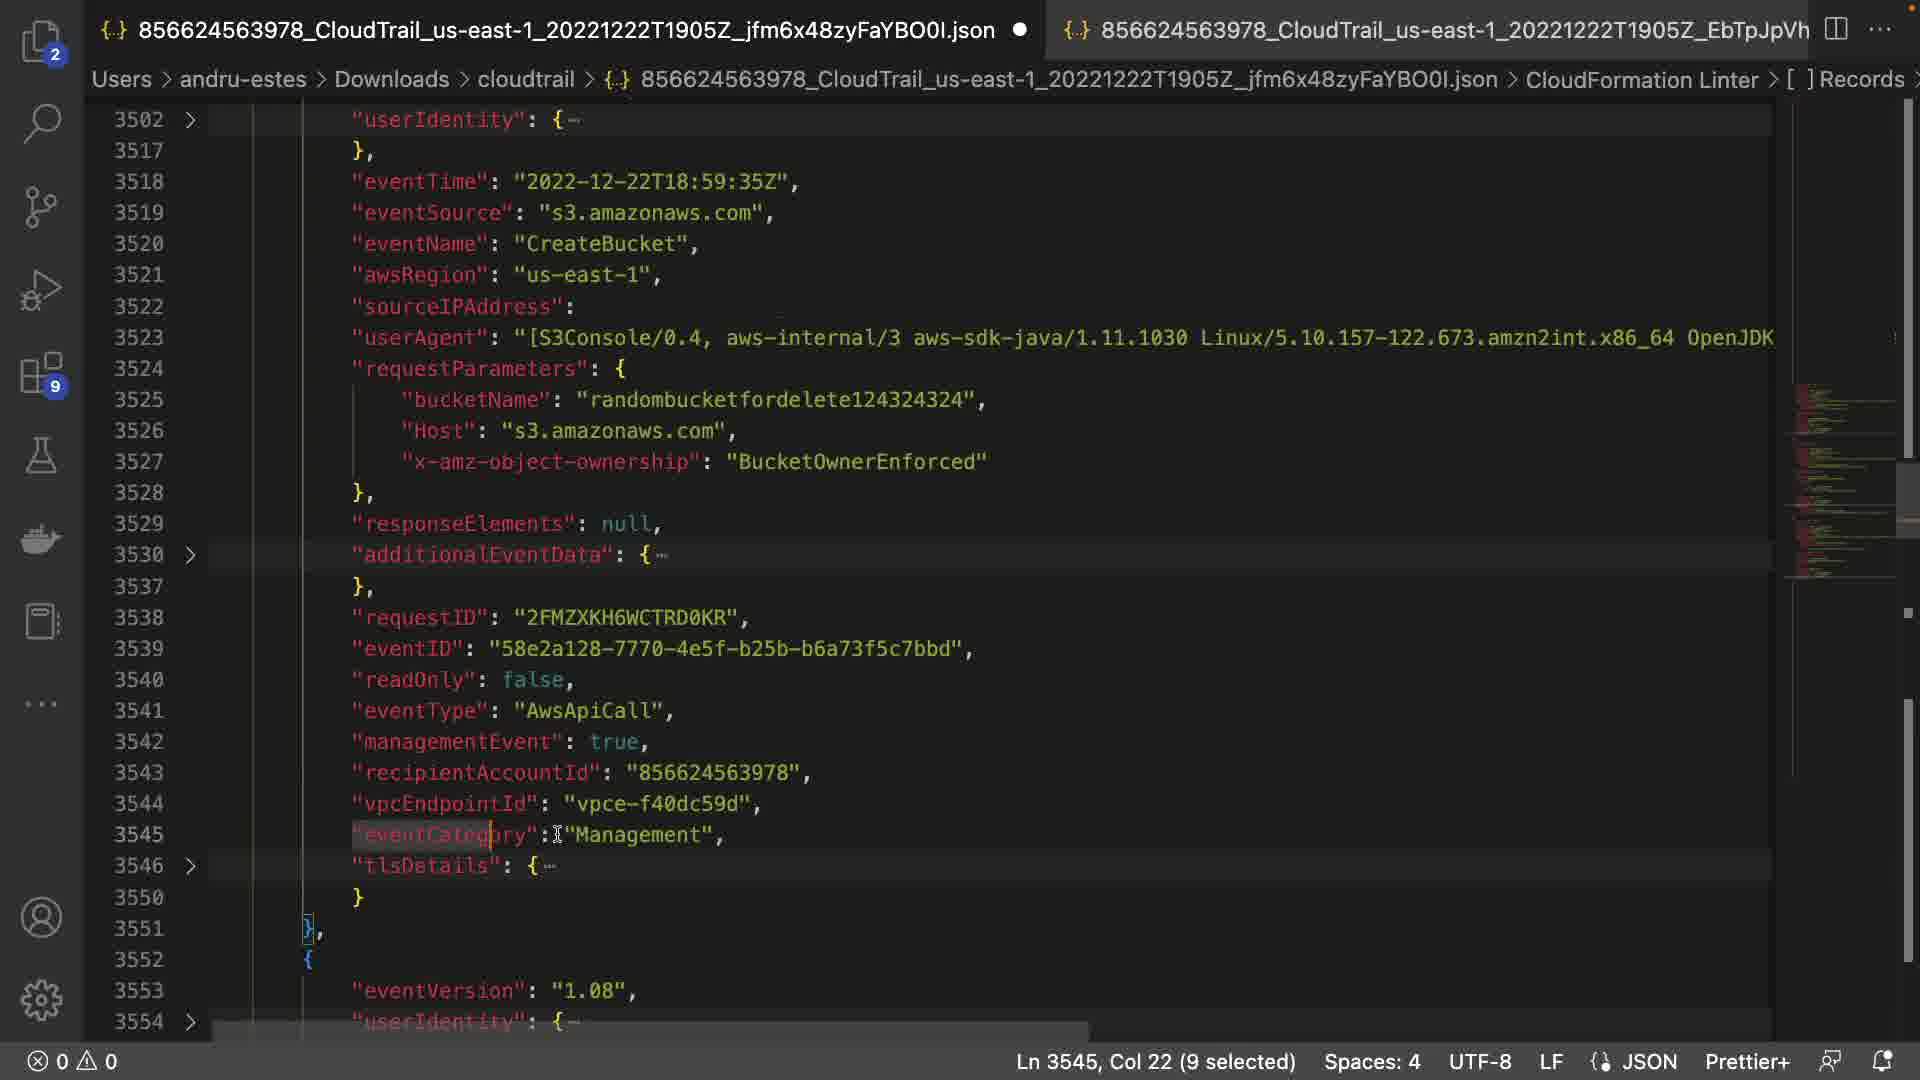Expand folded tlsDetails at line 3546
The width and height of the screenshot is (1920, 1080).
[x=190, y=866]
